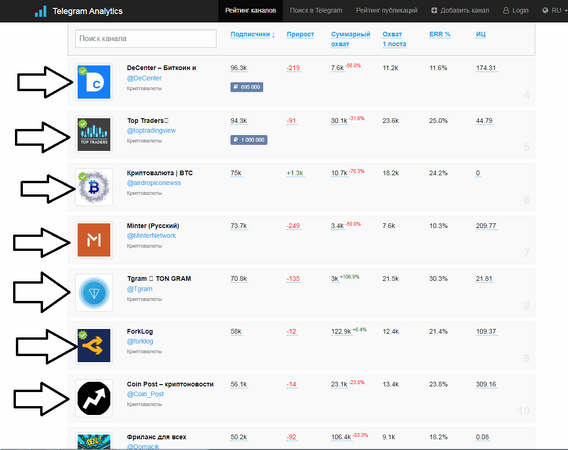Click the Telegram Analytics bar chart logo
Image resolution: width=568 pixels, height=450 pixels.
tap(41, 11)
